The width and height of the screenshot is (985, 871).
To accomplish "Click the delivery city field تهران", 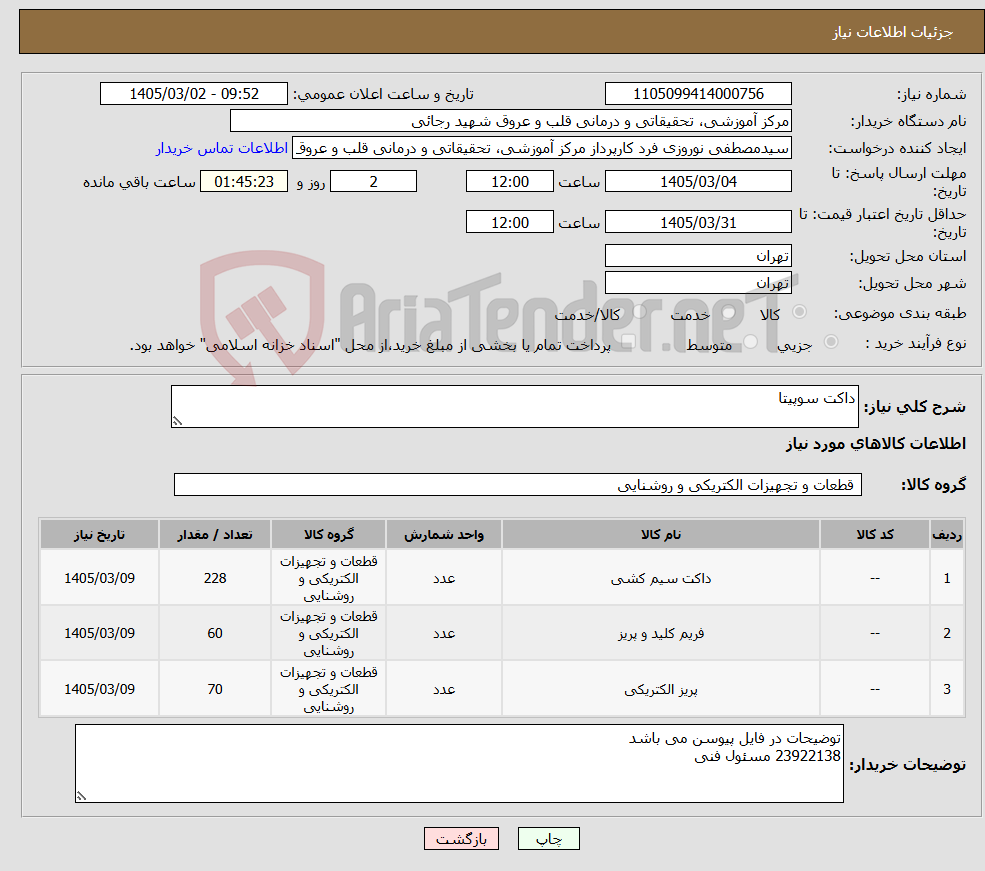I will point(698,283).
